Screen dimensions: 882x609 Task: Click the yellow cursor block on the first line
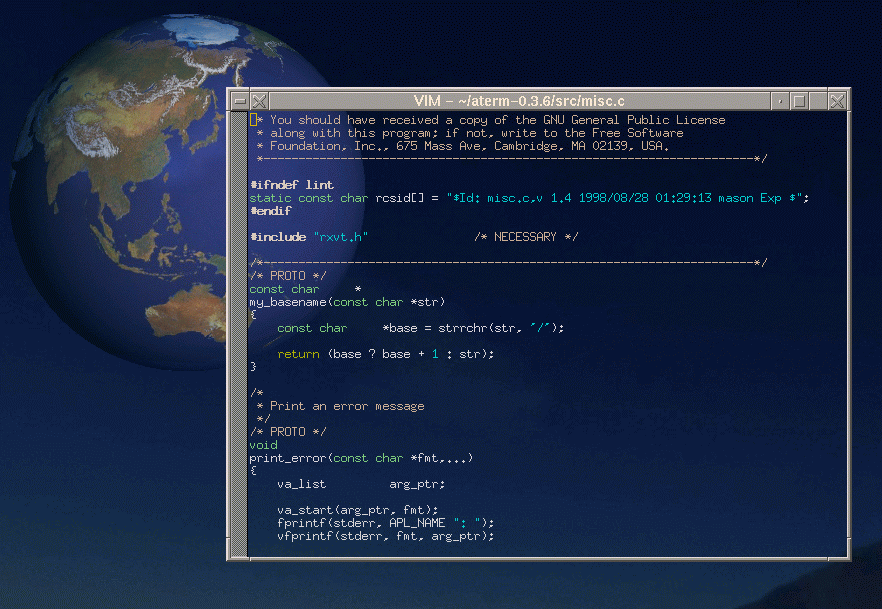pyautogui.click(x=253, y=120)
